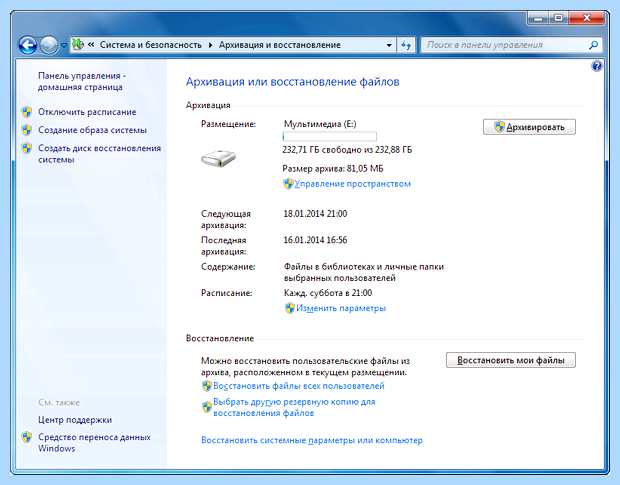Image resolution: width=620 pixels, height=485 pixels.
Task: Click next backup date "18.01.2014 21:00"
Action: coord(315,214)
